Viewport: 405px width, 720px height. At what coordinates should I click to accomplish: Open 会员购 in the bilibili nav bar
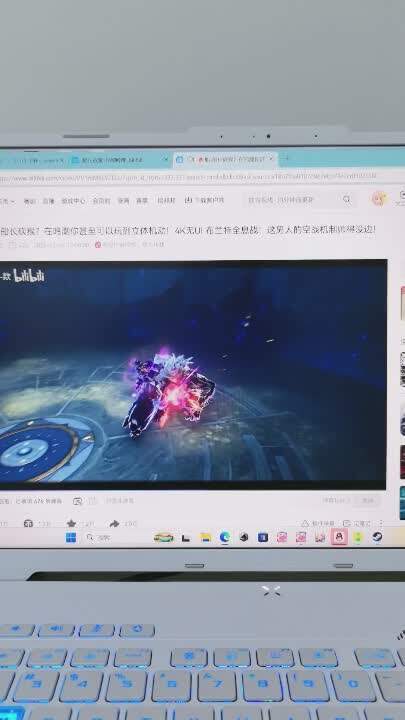(101, 201)
